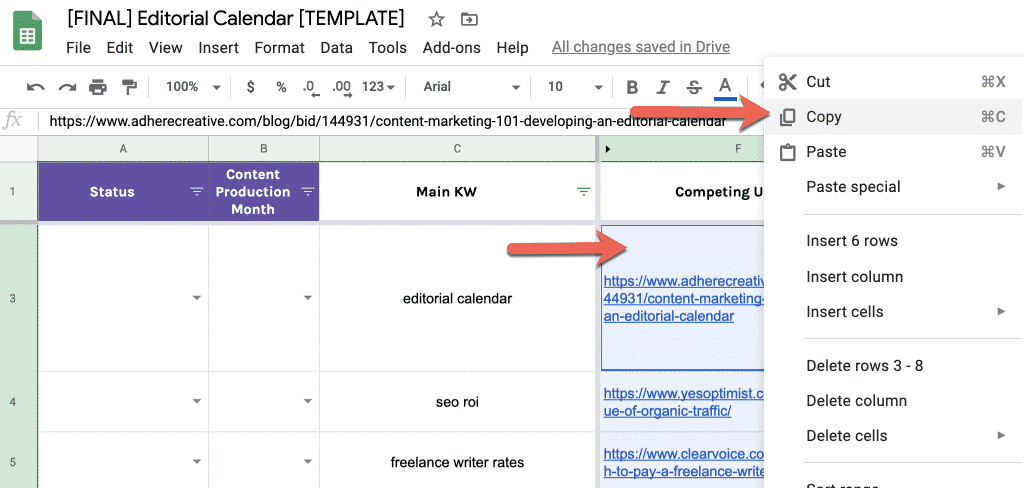
Task: Open the Content Production Month filter
Action: 307,191
